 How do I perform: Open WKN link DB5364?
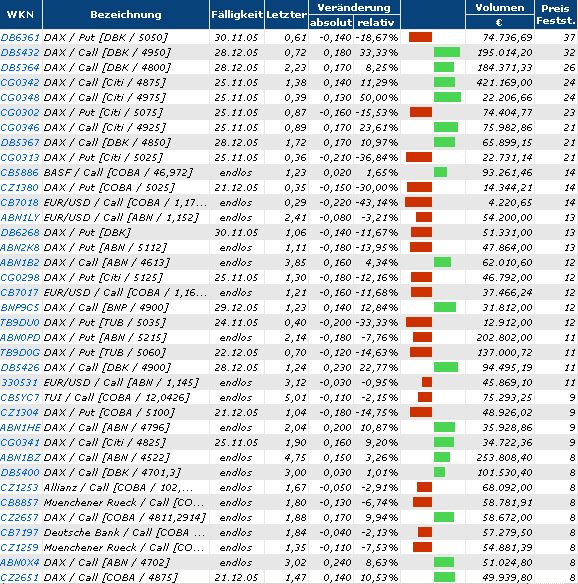point(20,67)
